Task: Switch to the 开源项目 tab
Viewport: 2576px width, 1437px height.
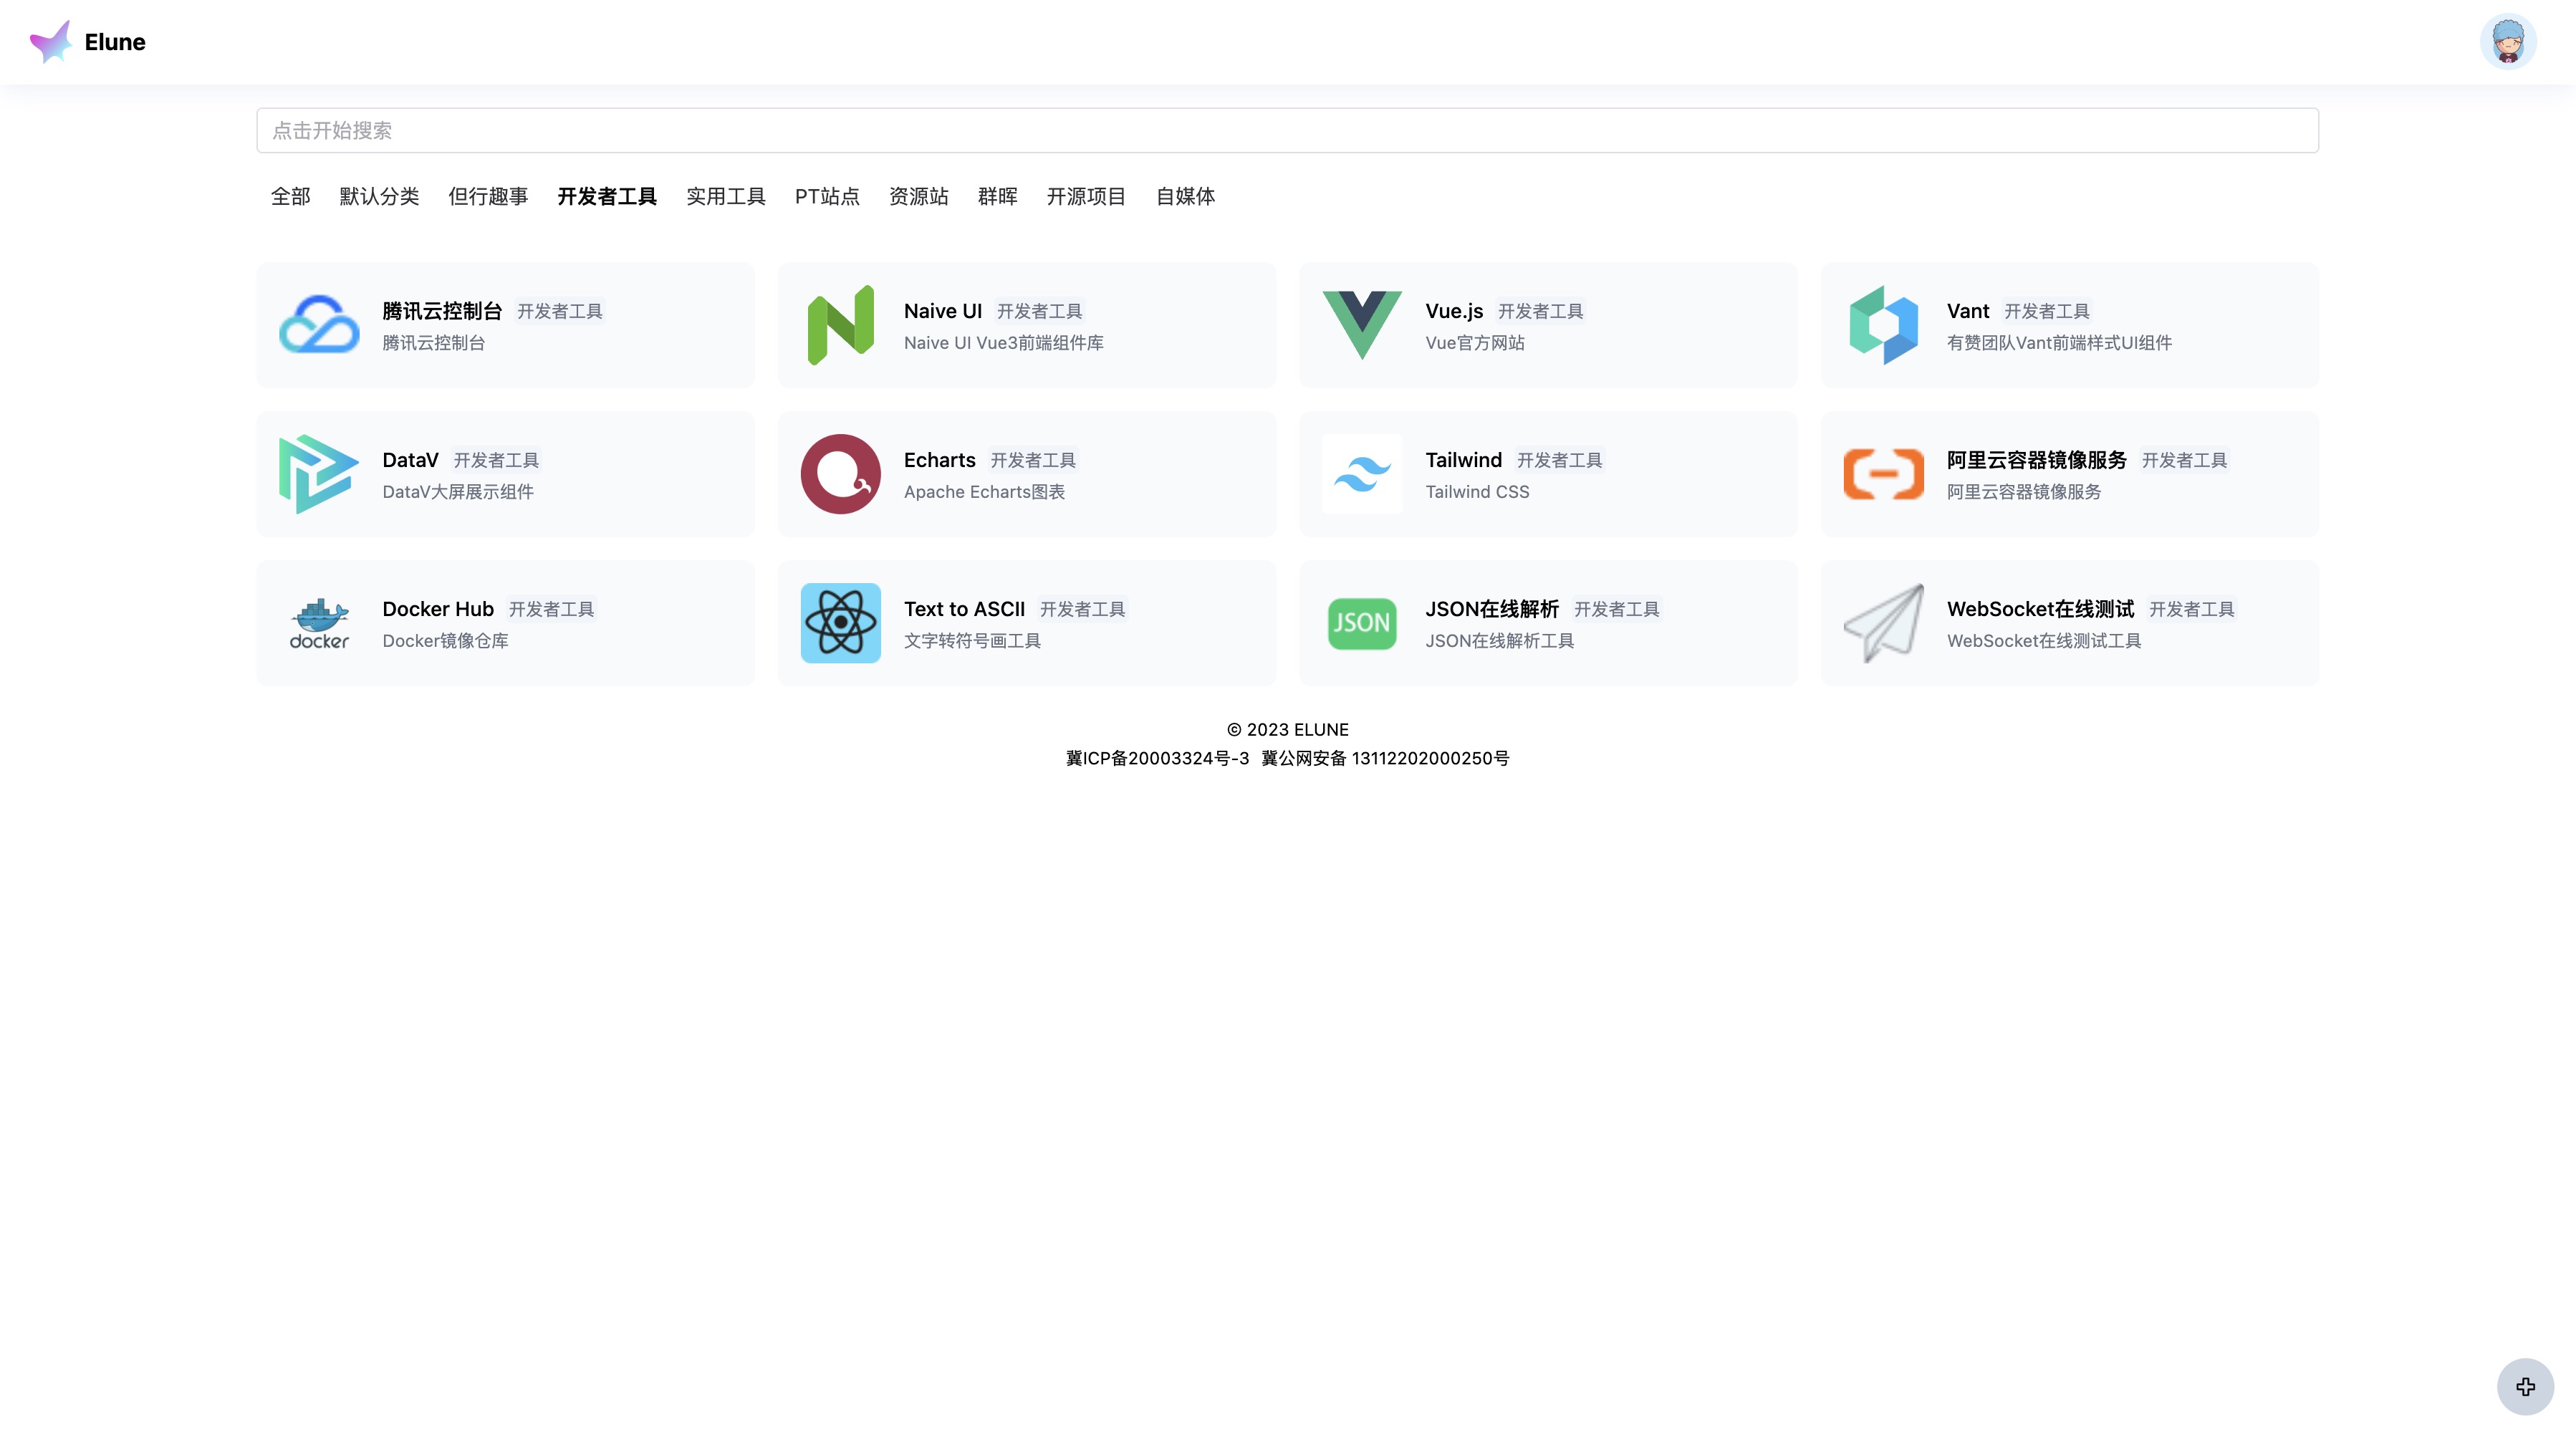Action: tap(1086, 196)
